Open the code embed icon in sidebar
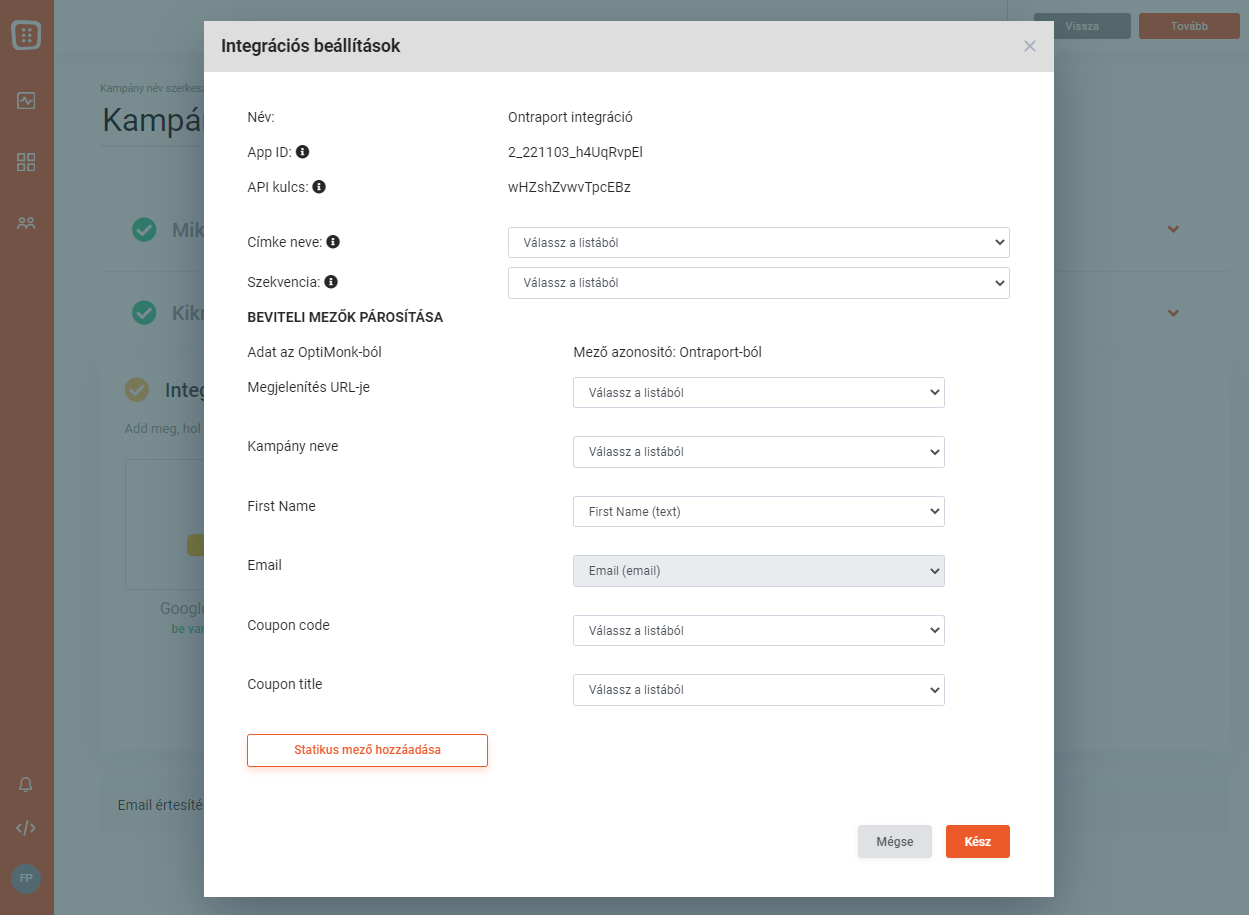This screenshot has height=915, width=1249. tap(26, 828)
